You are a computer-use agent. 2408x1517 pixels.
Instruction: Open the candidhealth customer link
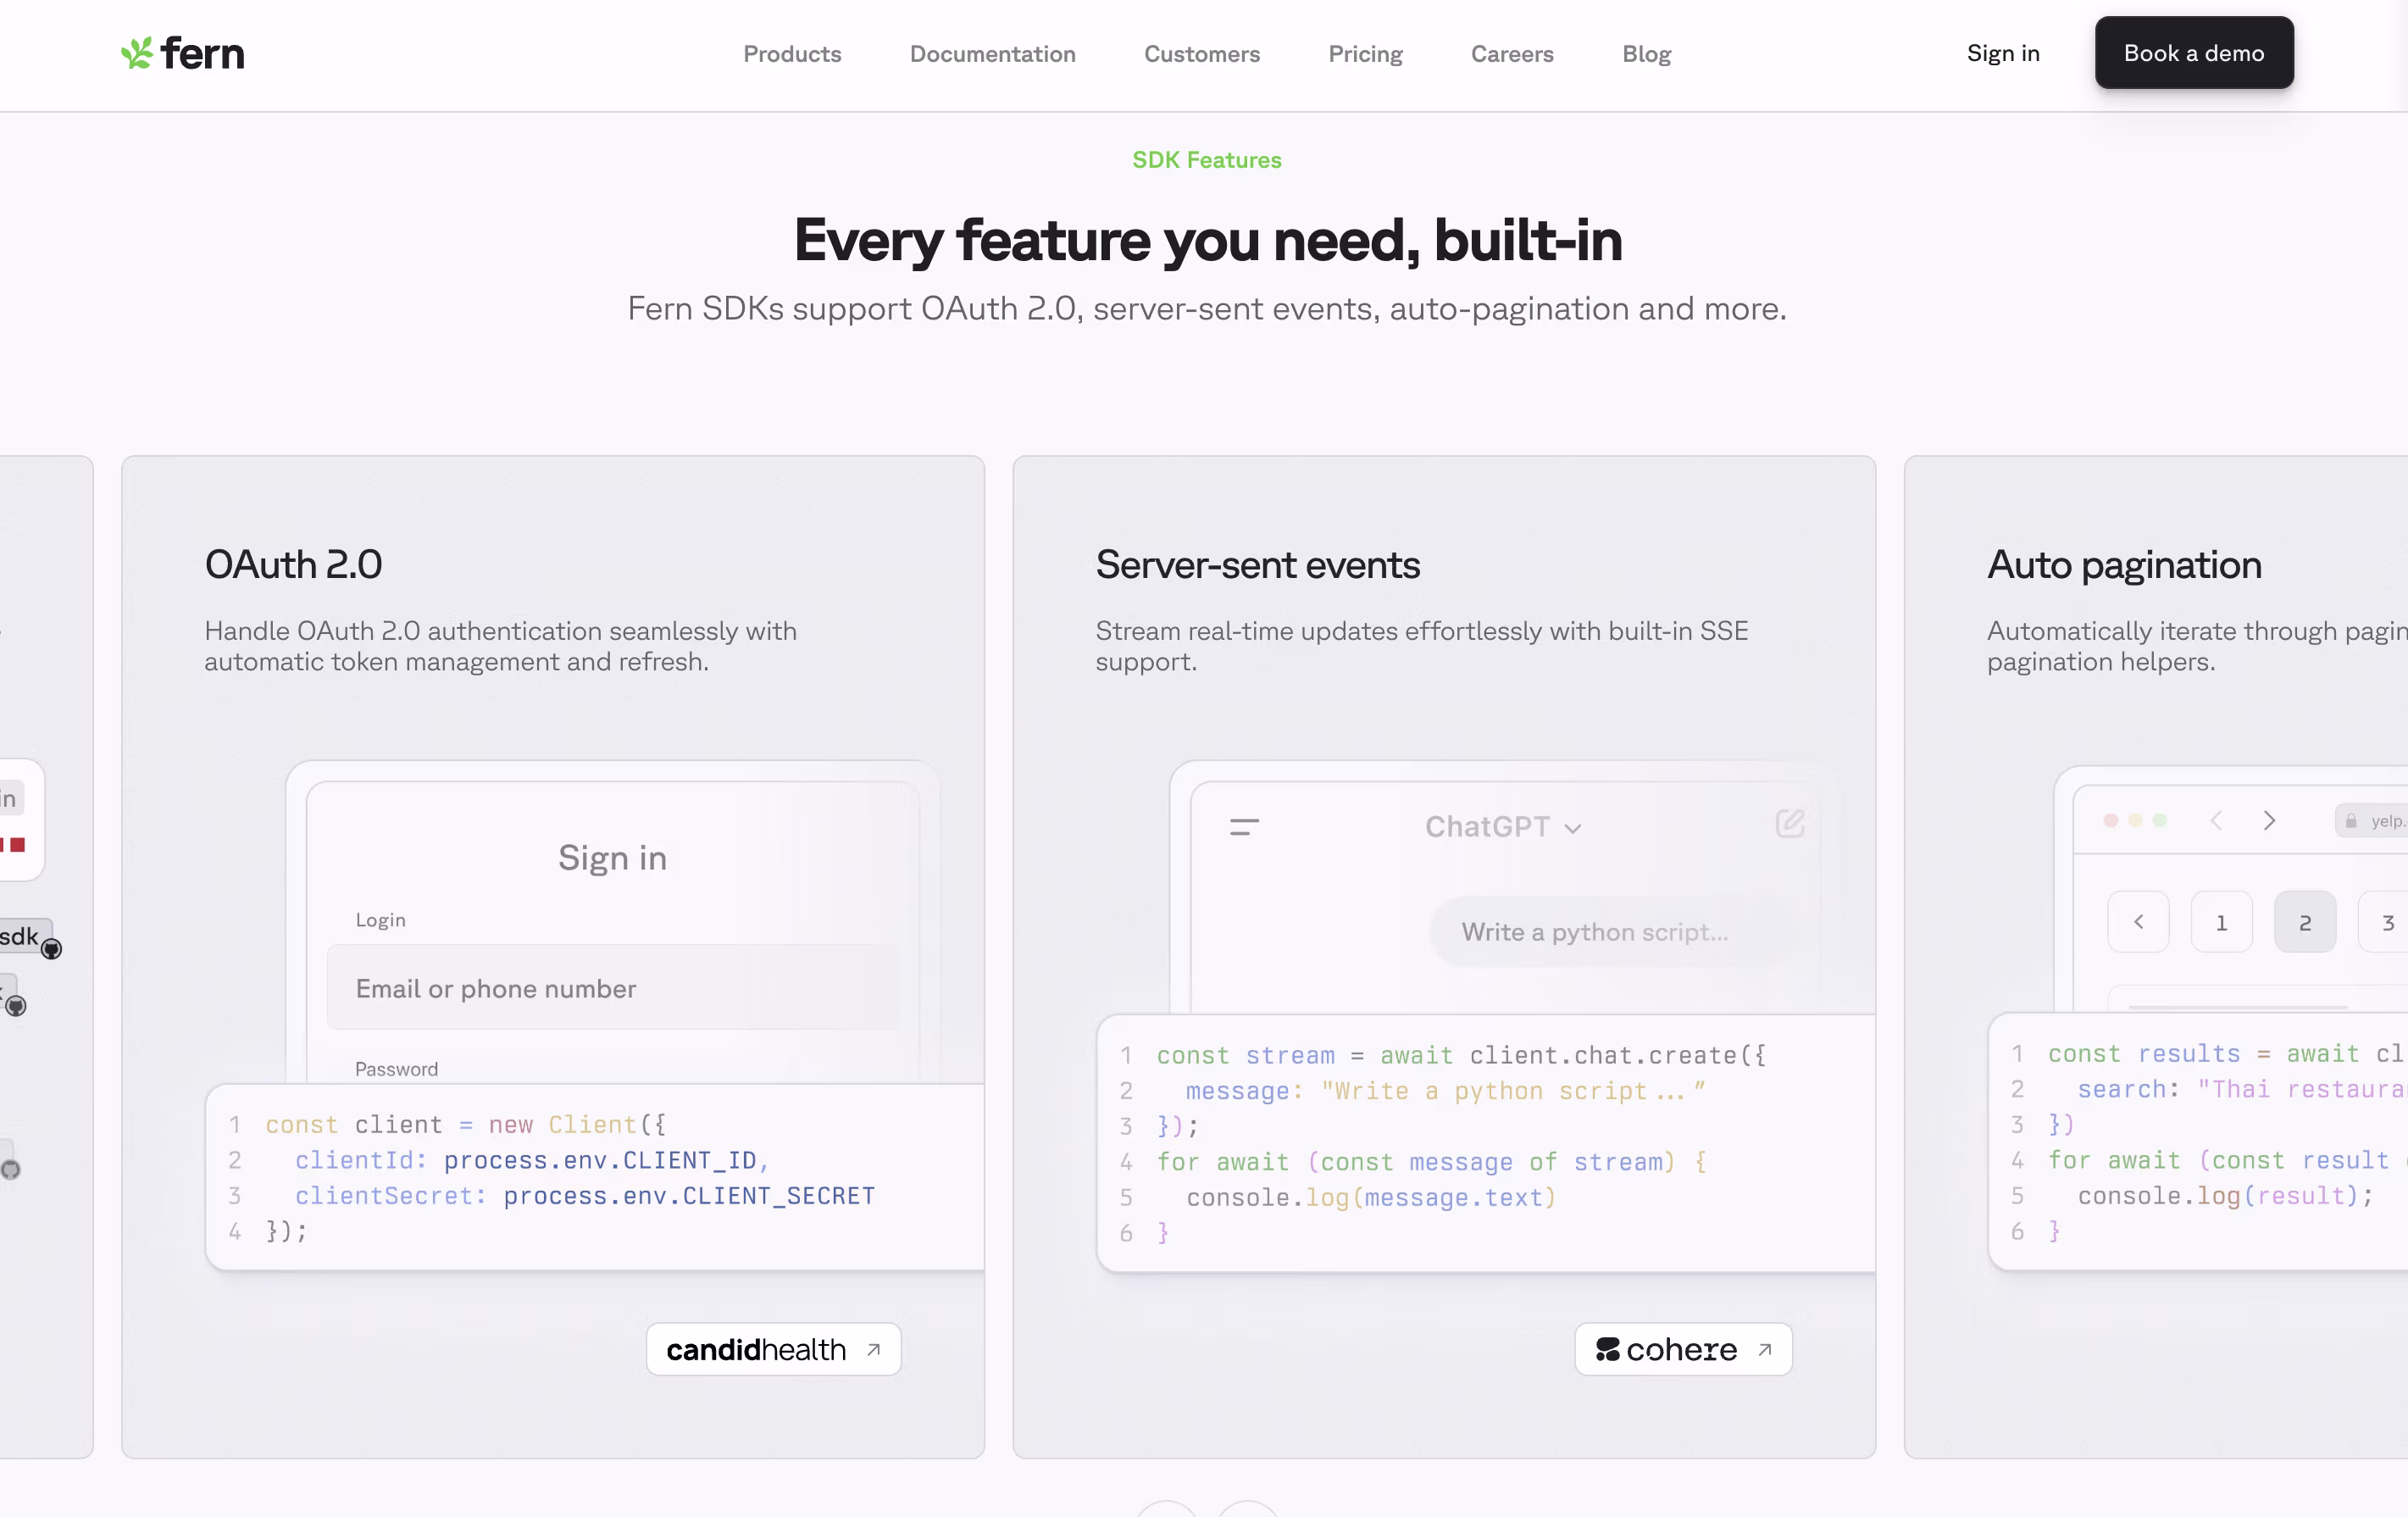pyautogui.click(x=773, y=1349)
